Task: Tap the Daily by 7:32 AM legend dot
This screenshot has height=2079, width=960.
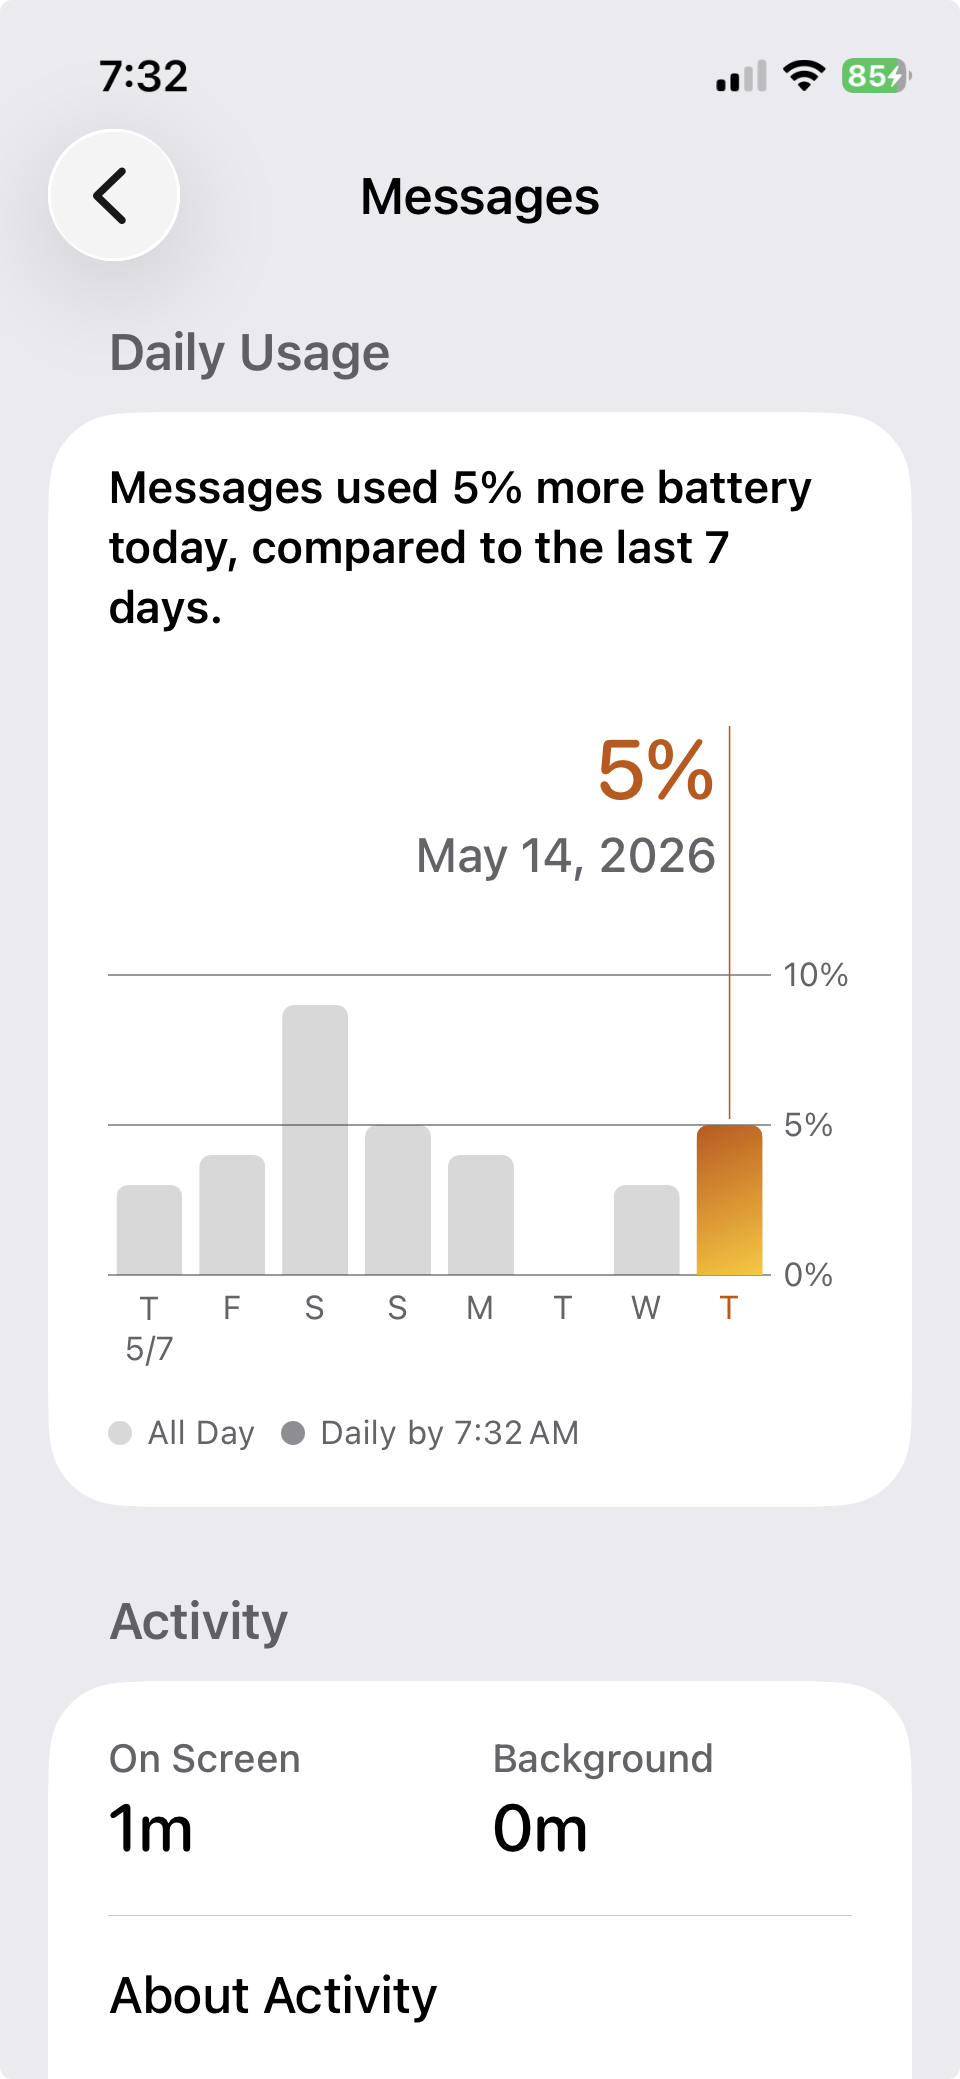Action: pos(293,1433)
